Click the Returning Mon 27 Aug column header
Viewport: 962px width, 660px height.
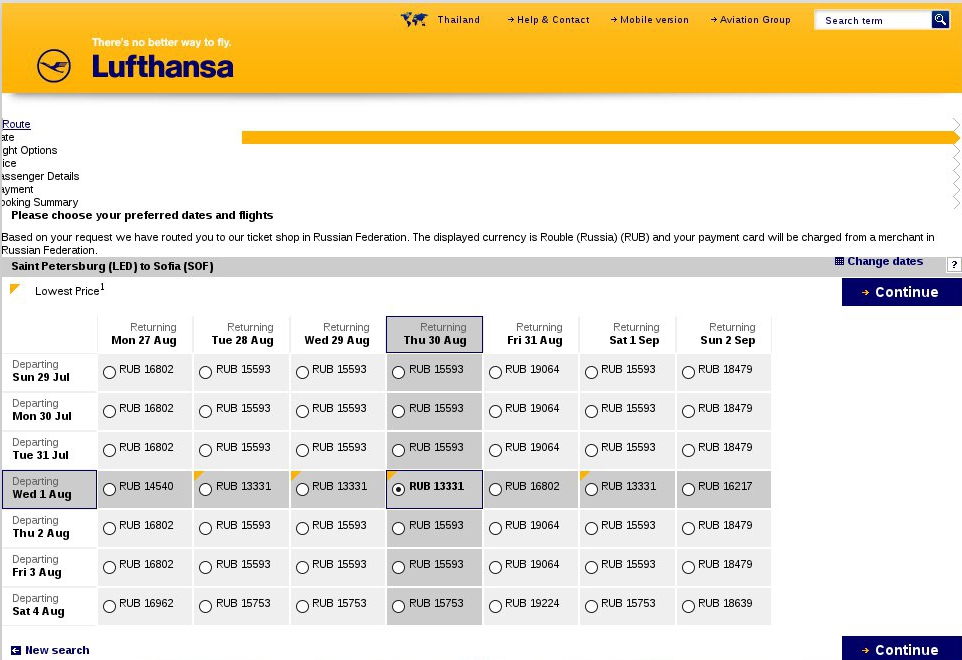tap(145, 334)
